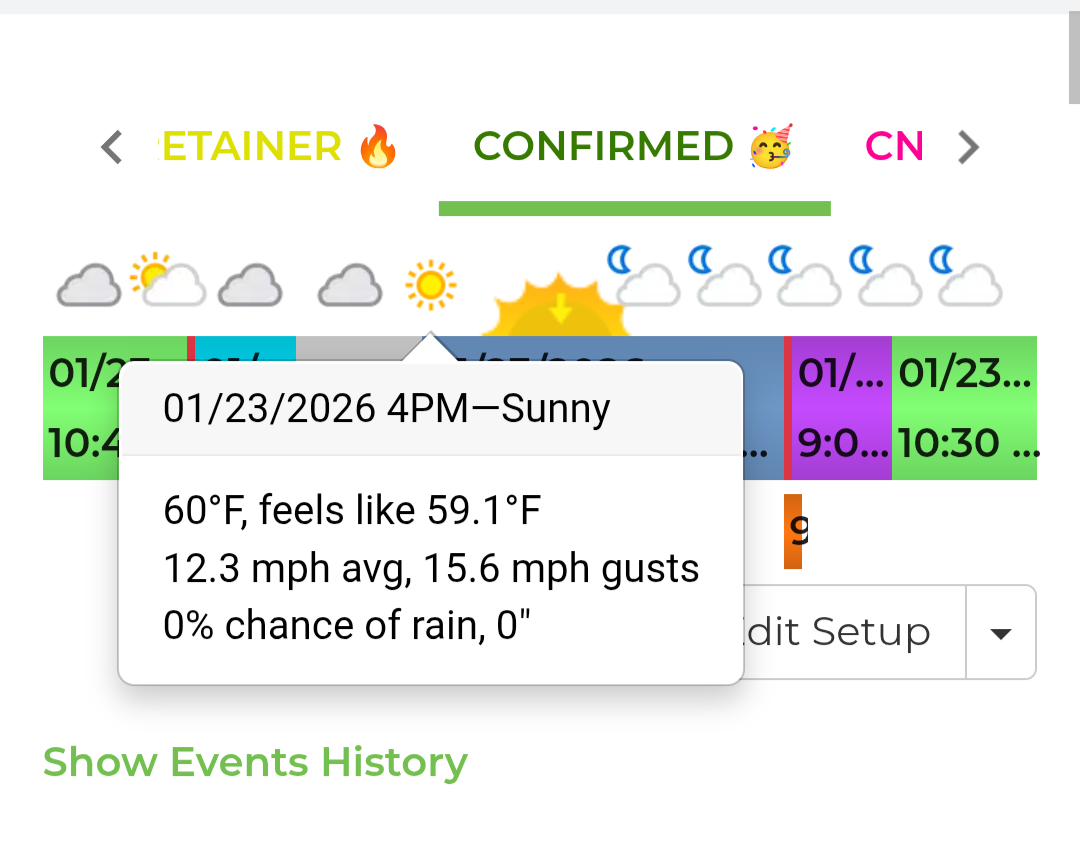Image resolution: width=1080 pixels, height=861 pixels.
Task: Open the pink CN tab
Action: (893, 148)
